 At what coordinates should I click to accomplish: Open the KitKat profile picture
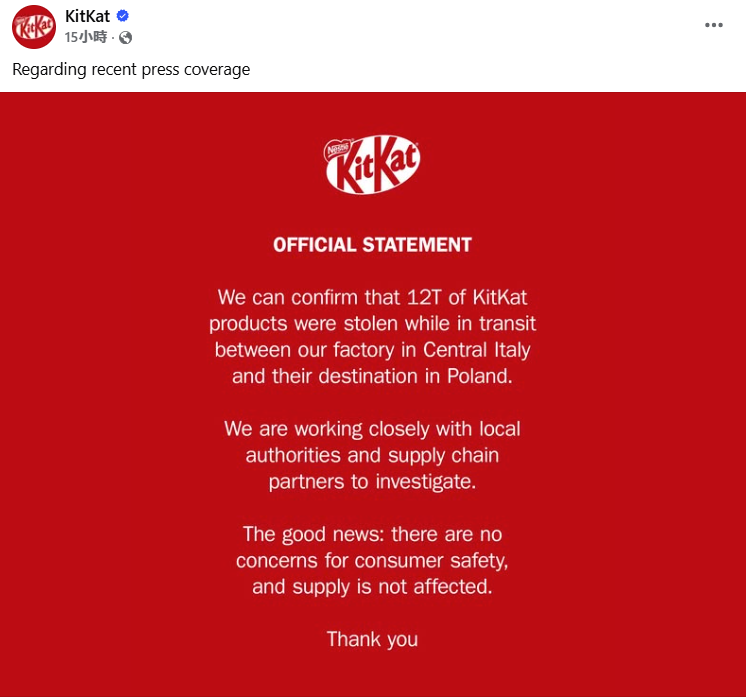[33, 26]
